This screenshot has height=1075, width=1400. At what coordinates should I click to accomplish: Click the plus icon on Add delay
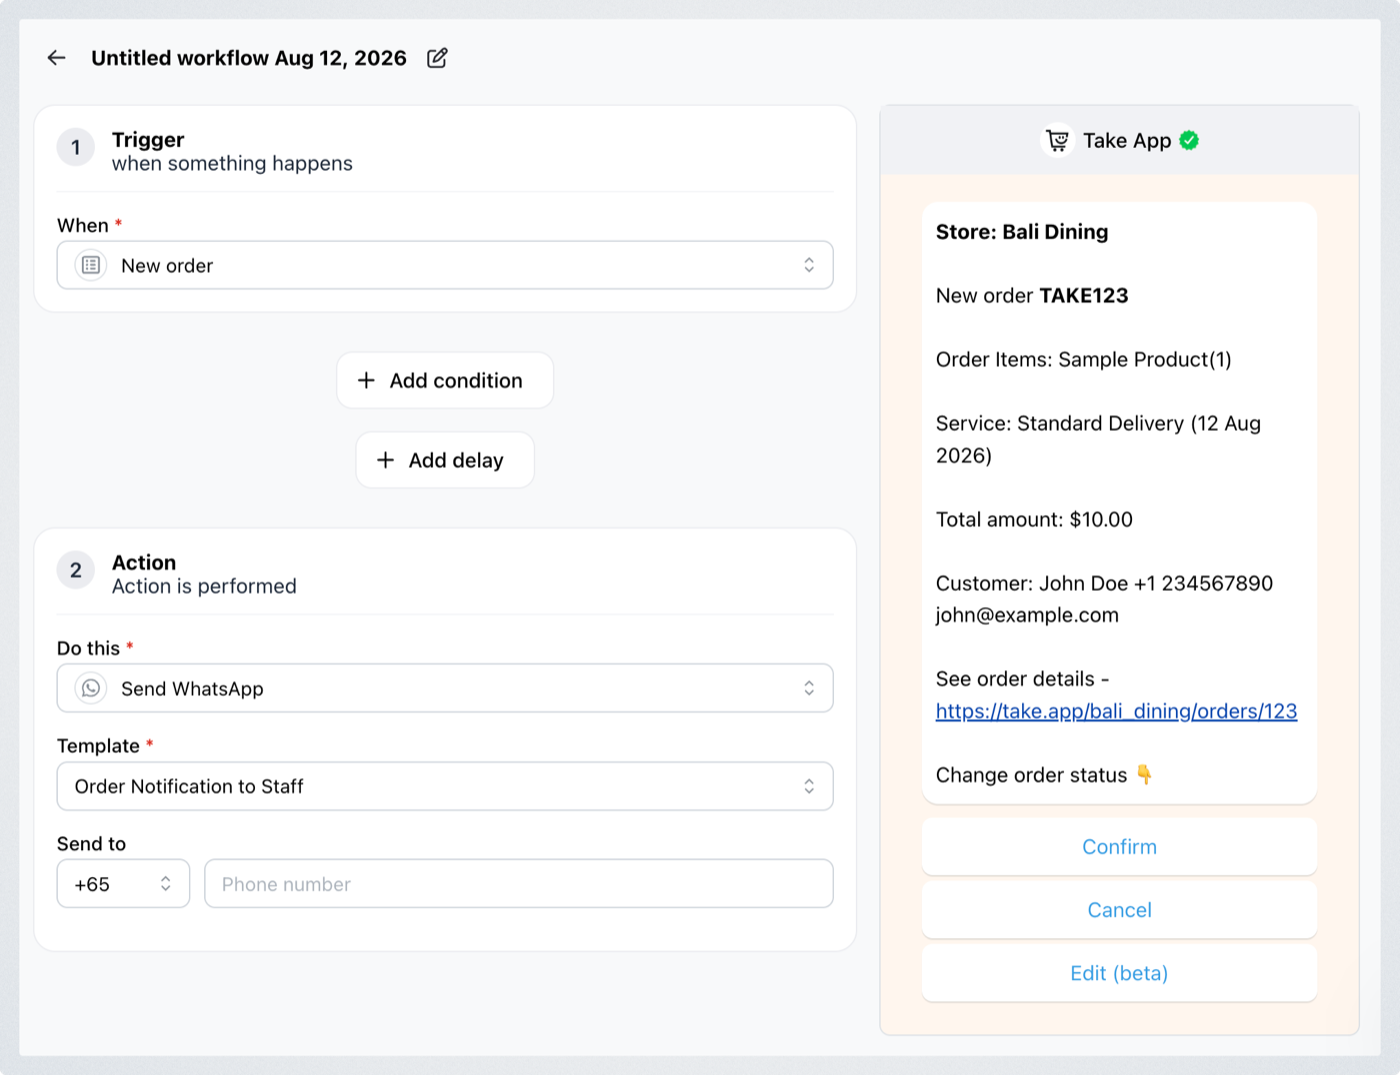point(385,460)
